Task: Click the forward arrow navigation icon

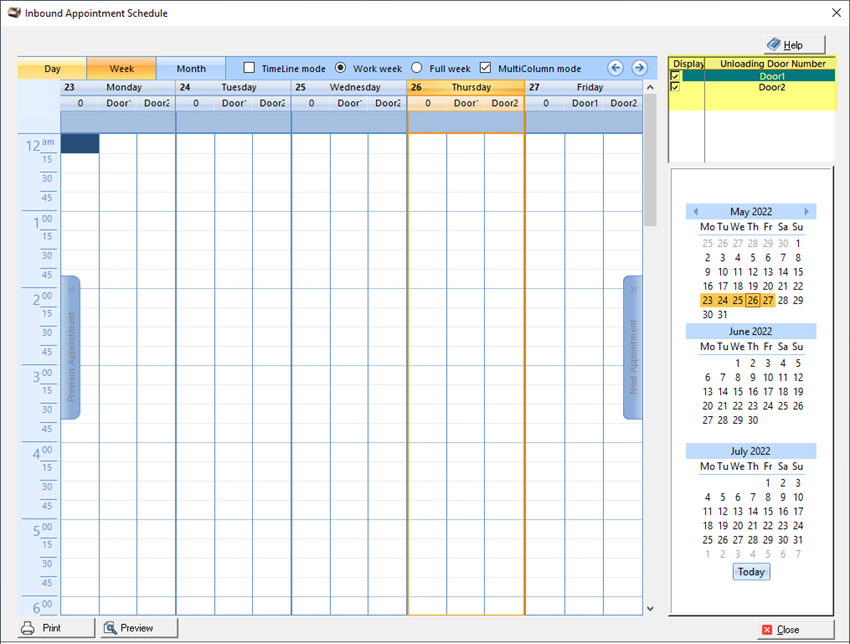Action: [640, 68]
